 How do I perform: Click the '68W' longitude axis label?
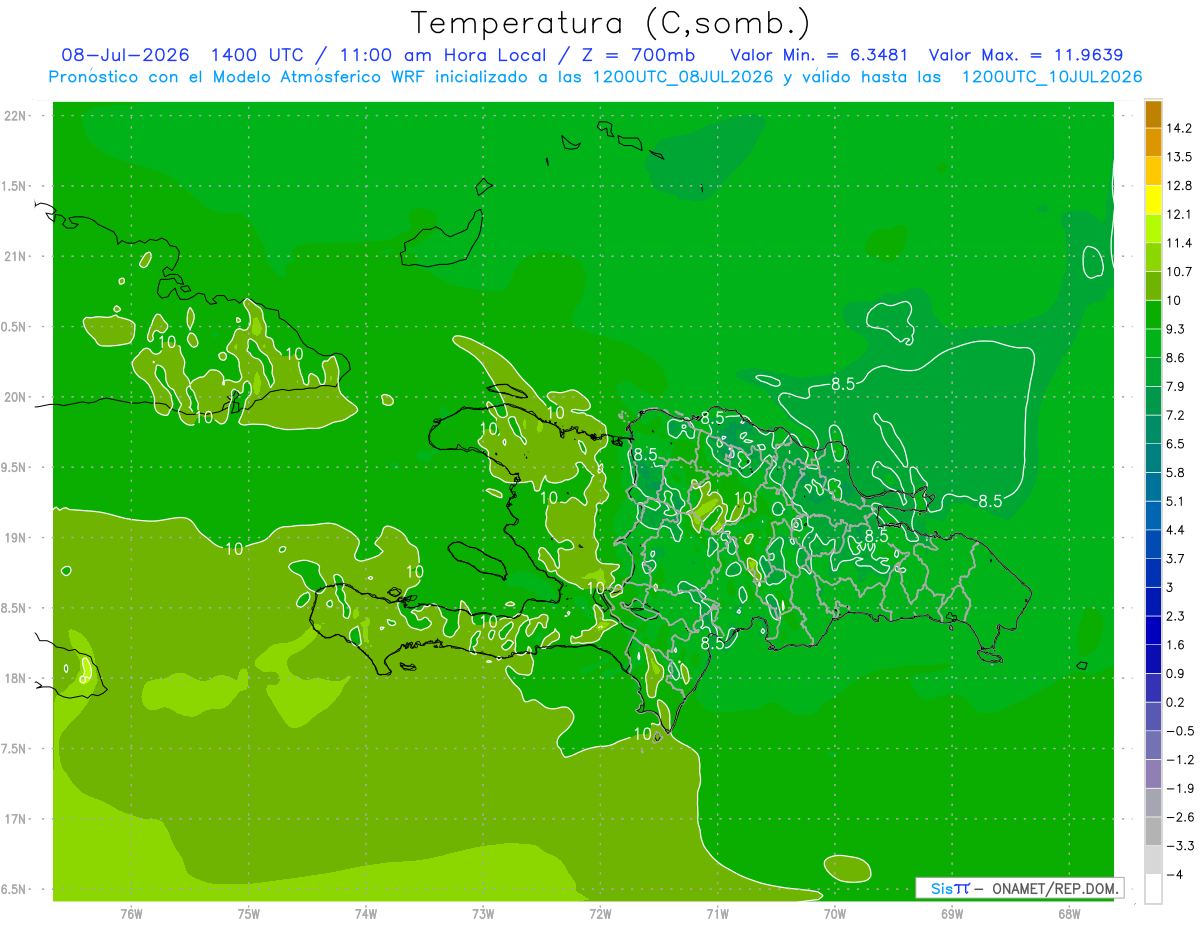tap(1069, 914)
